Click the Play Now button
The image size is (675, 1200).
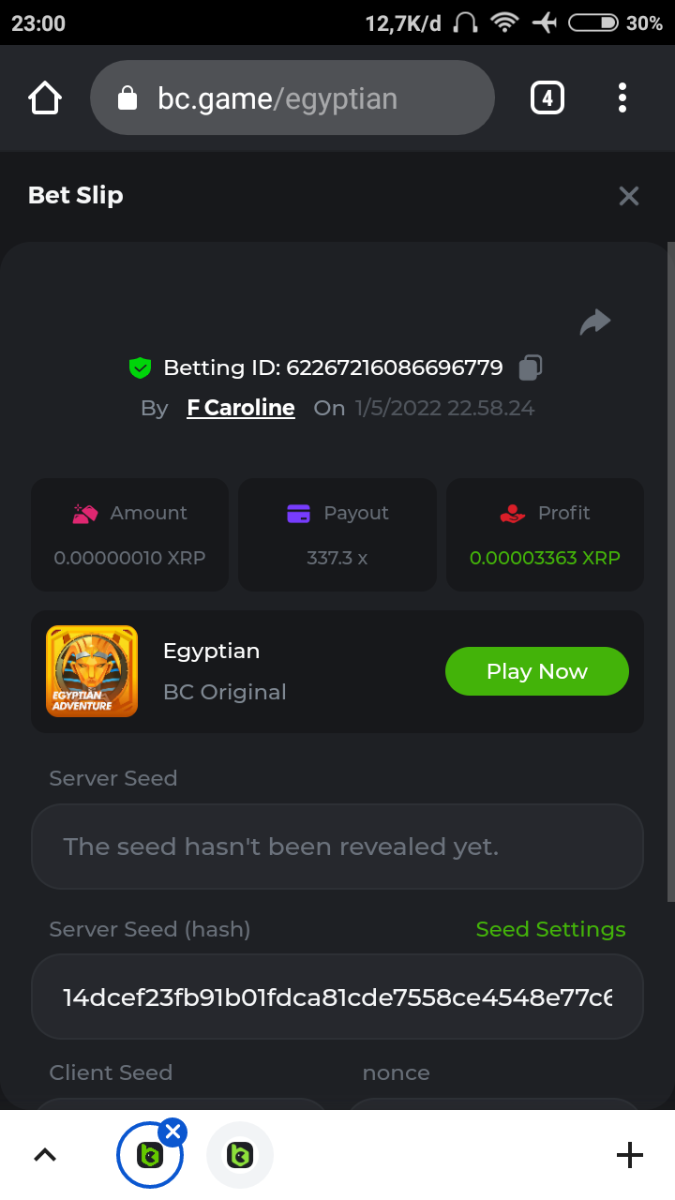tap(536, 671)
